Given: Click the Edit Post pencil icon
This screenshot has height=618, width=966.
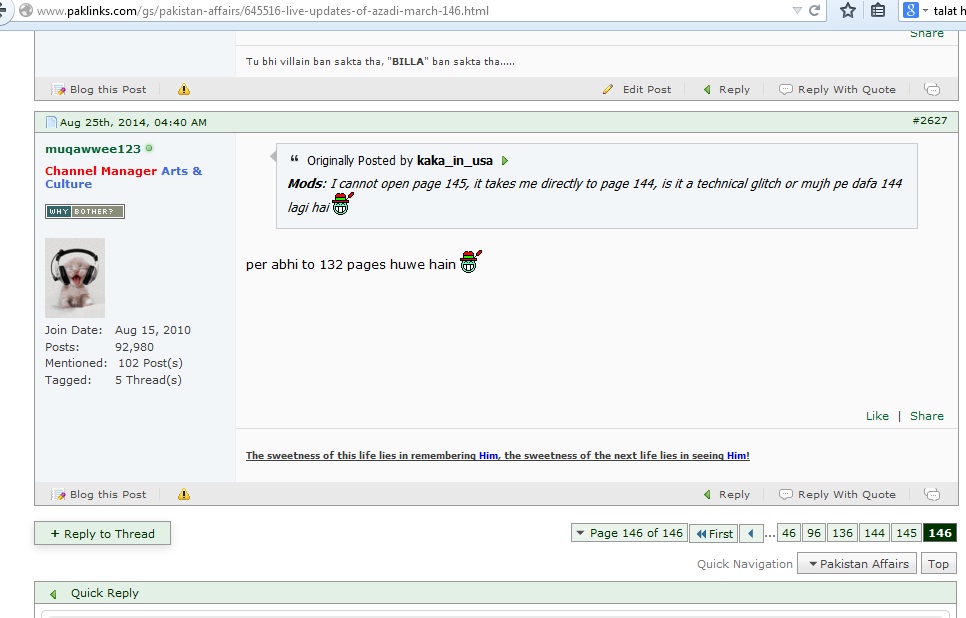Looking at the screenshot, I should coord(608,89).
